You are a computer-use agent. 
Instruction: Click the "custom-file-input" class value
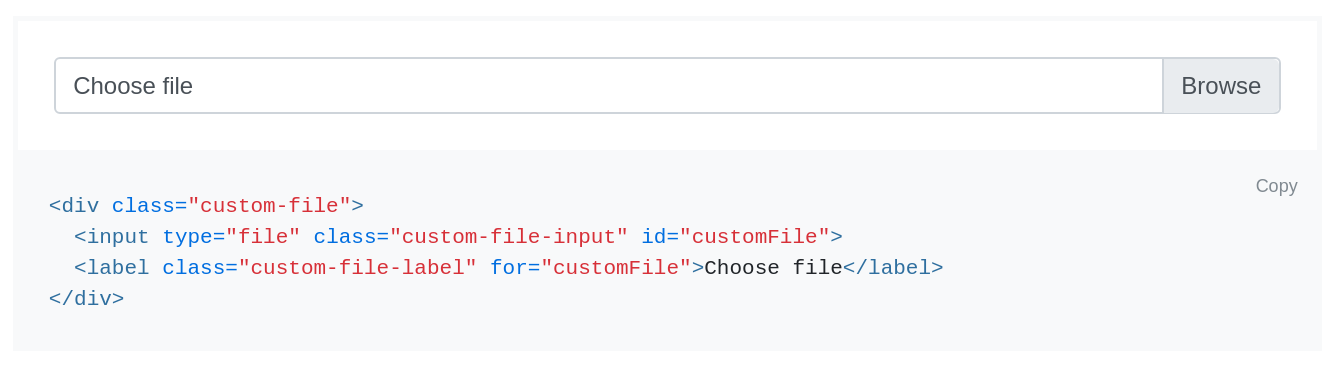click(x=509, y=237)
